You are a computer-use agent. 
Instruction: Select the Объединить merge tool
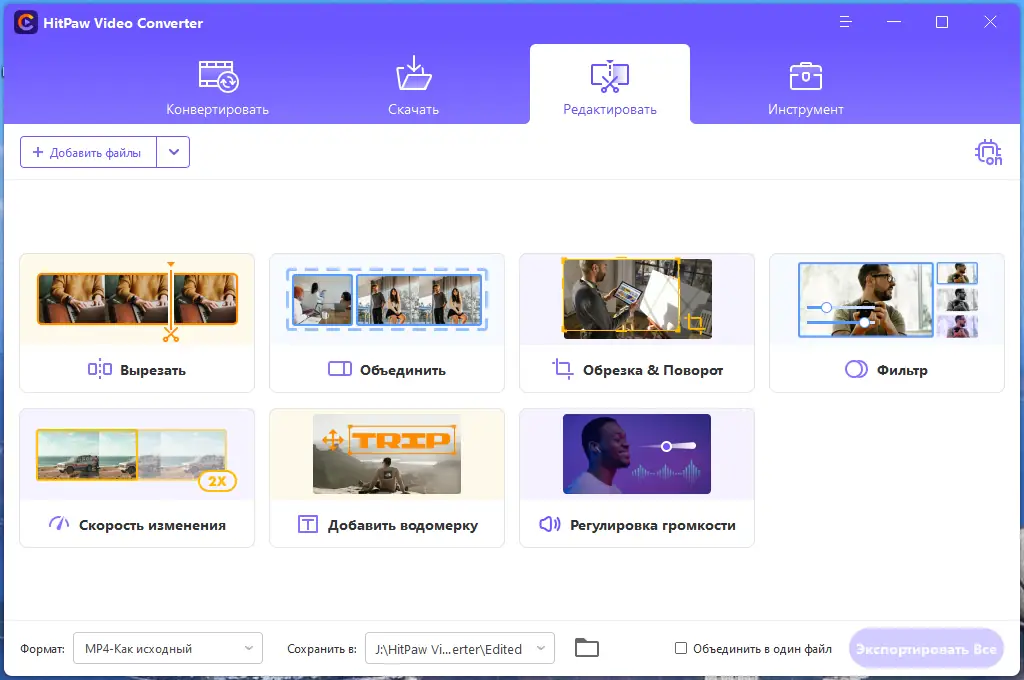386,322
